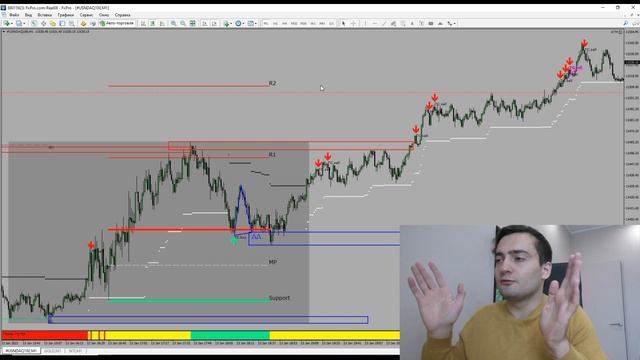Viewport: 640px width, 360px height.
Task: Select the M5 timeframe button
Action: pos(276,24)
